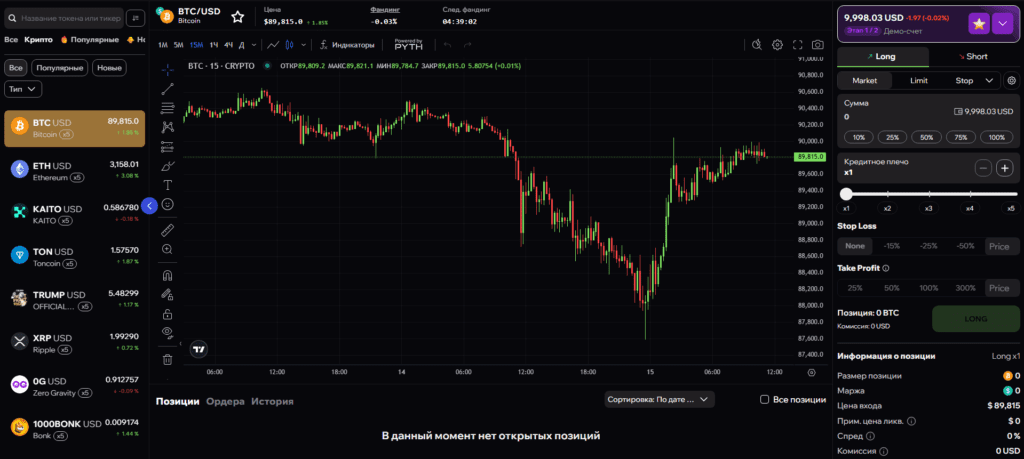1024x459 pixels.
Task: Set chart interval to 4Ч
Action: [229, 45]
